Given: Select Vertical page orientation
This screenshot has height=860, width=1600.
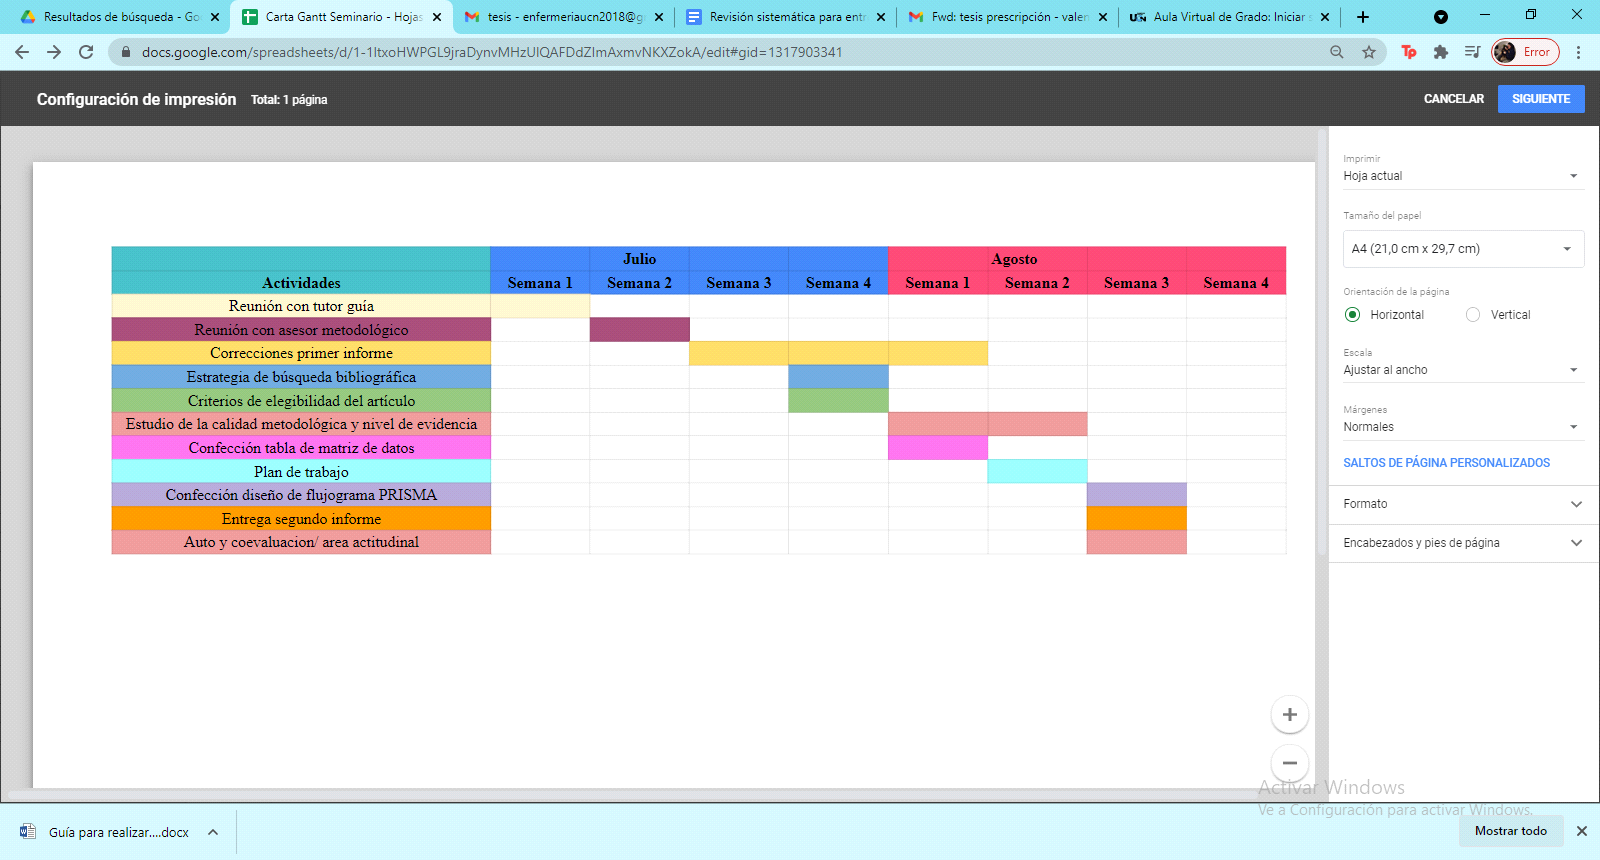Looking at the screenshot, I should click(x=1473, y=315).
